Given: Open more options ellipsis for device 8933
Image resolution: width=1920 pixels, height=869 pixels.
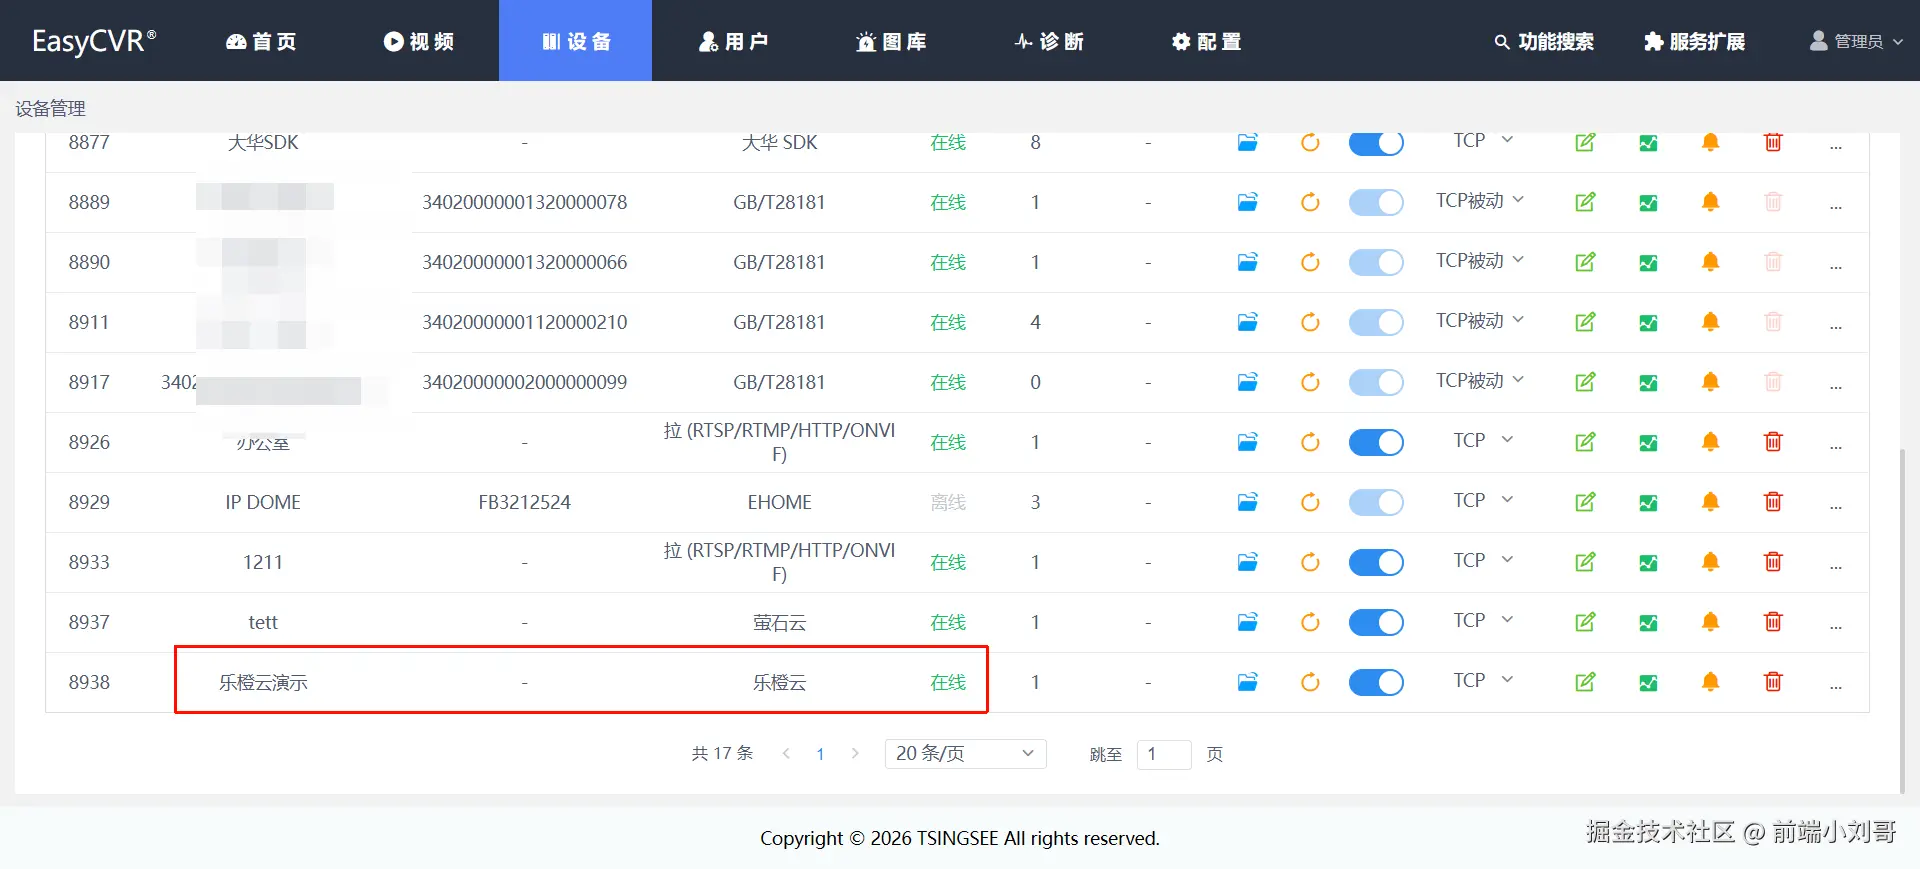Looking at the screenshot, I should [x=1836, y=567].
